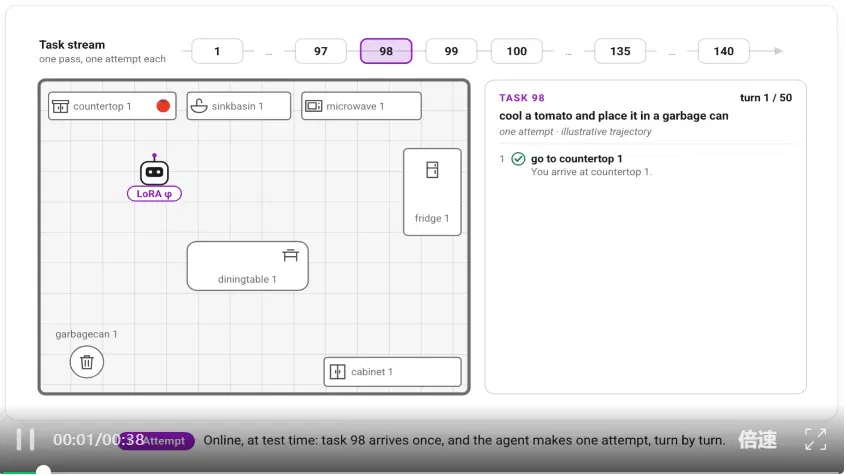Click the red tomato on countertop 1
The image size is (846, 475).
tap(163, 106)
